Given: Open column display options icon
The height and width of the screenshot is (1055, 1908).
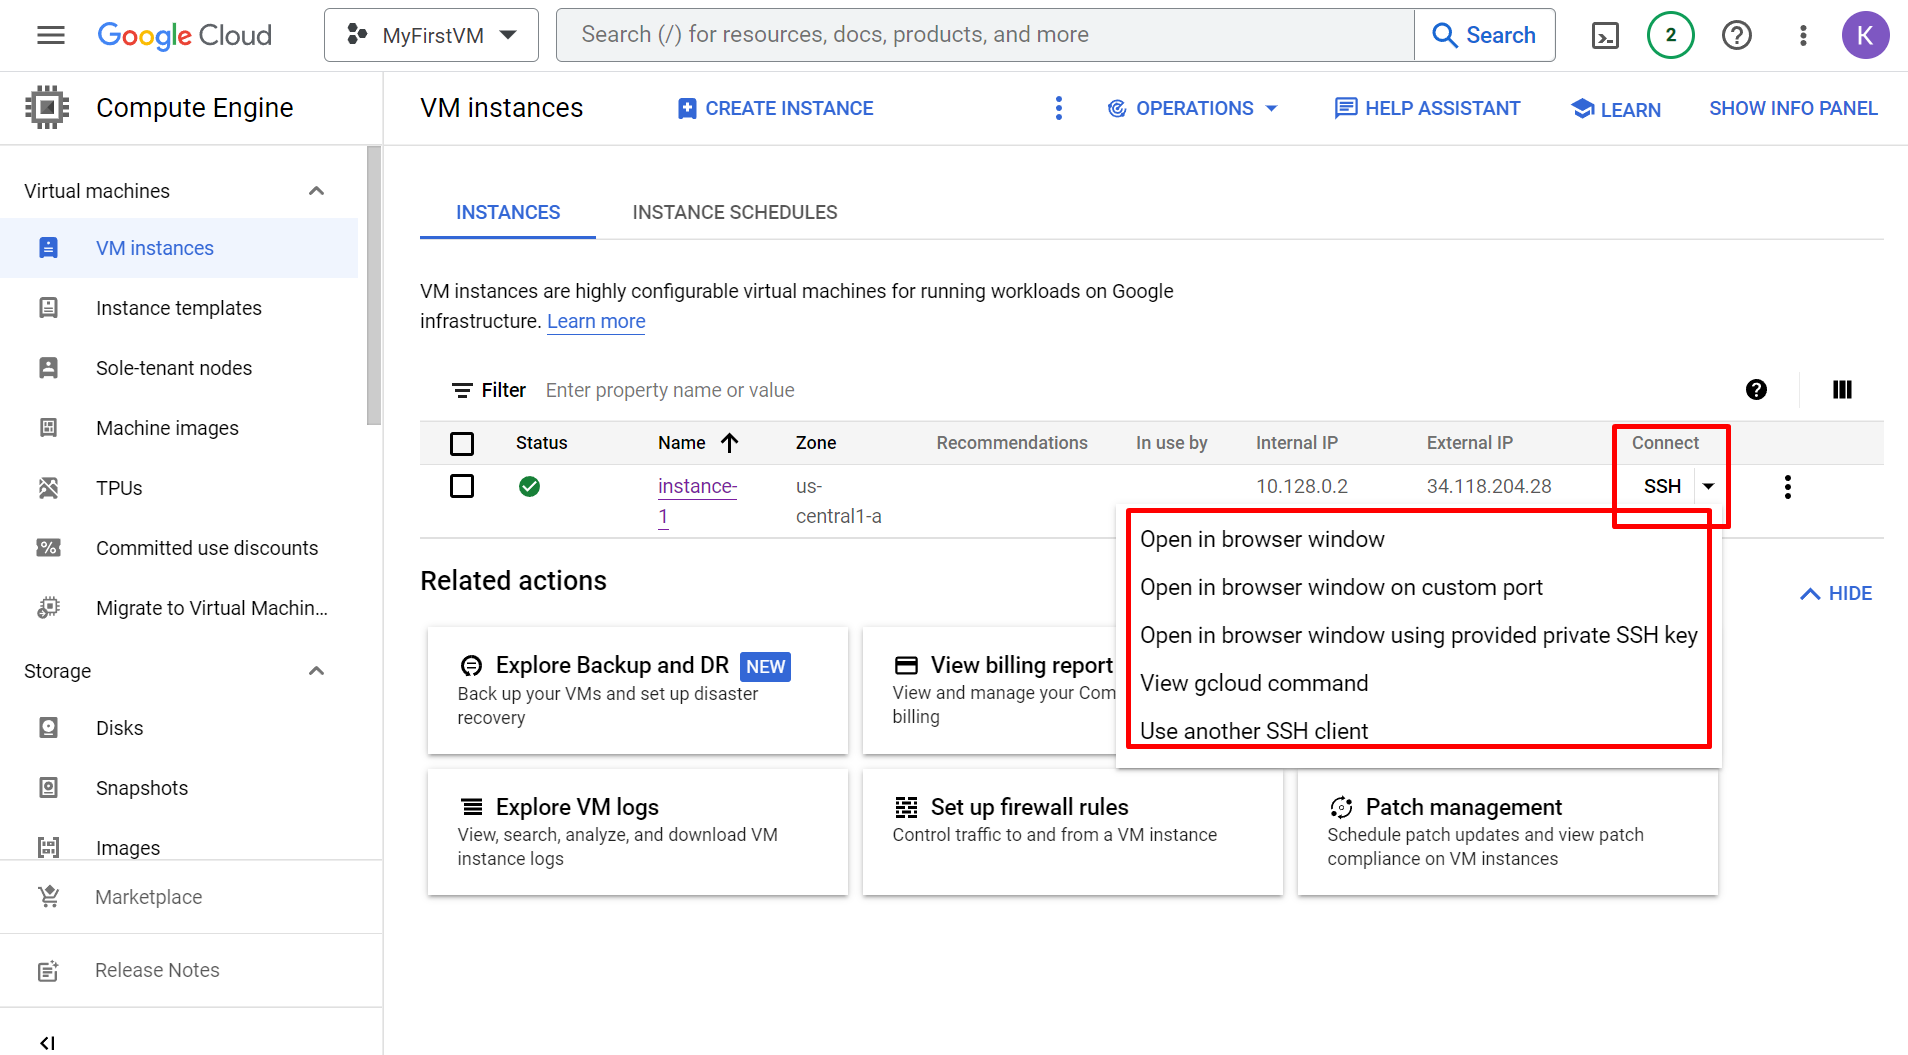Looking at the screenshot, I should coord(1842,390).
